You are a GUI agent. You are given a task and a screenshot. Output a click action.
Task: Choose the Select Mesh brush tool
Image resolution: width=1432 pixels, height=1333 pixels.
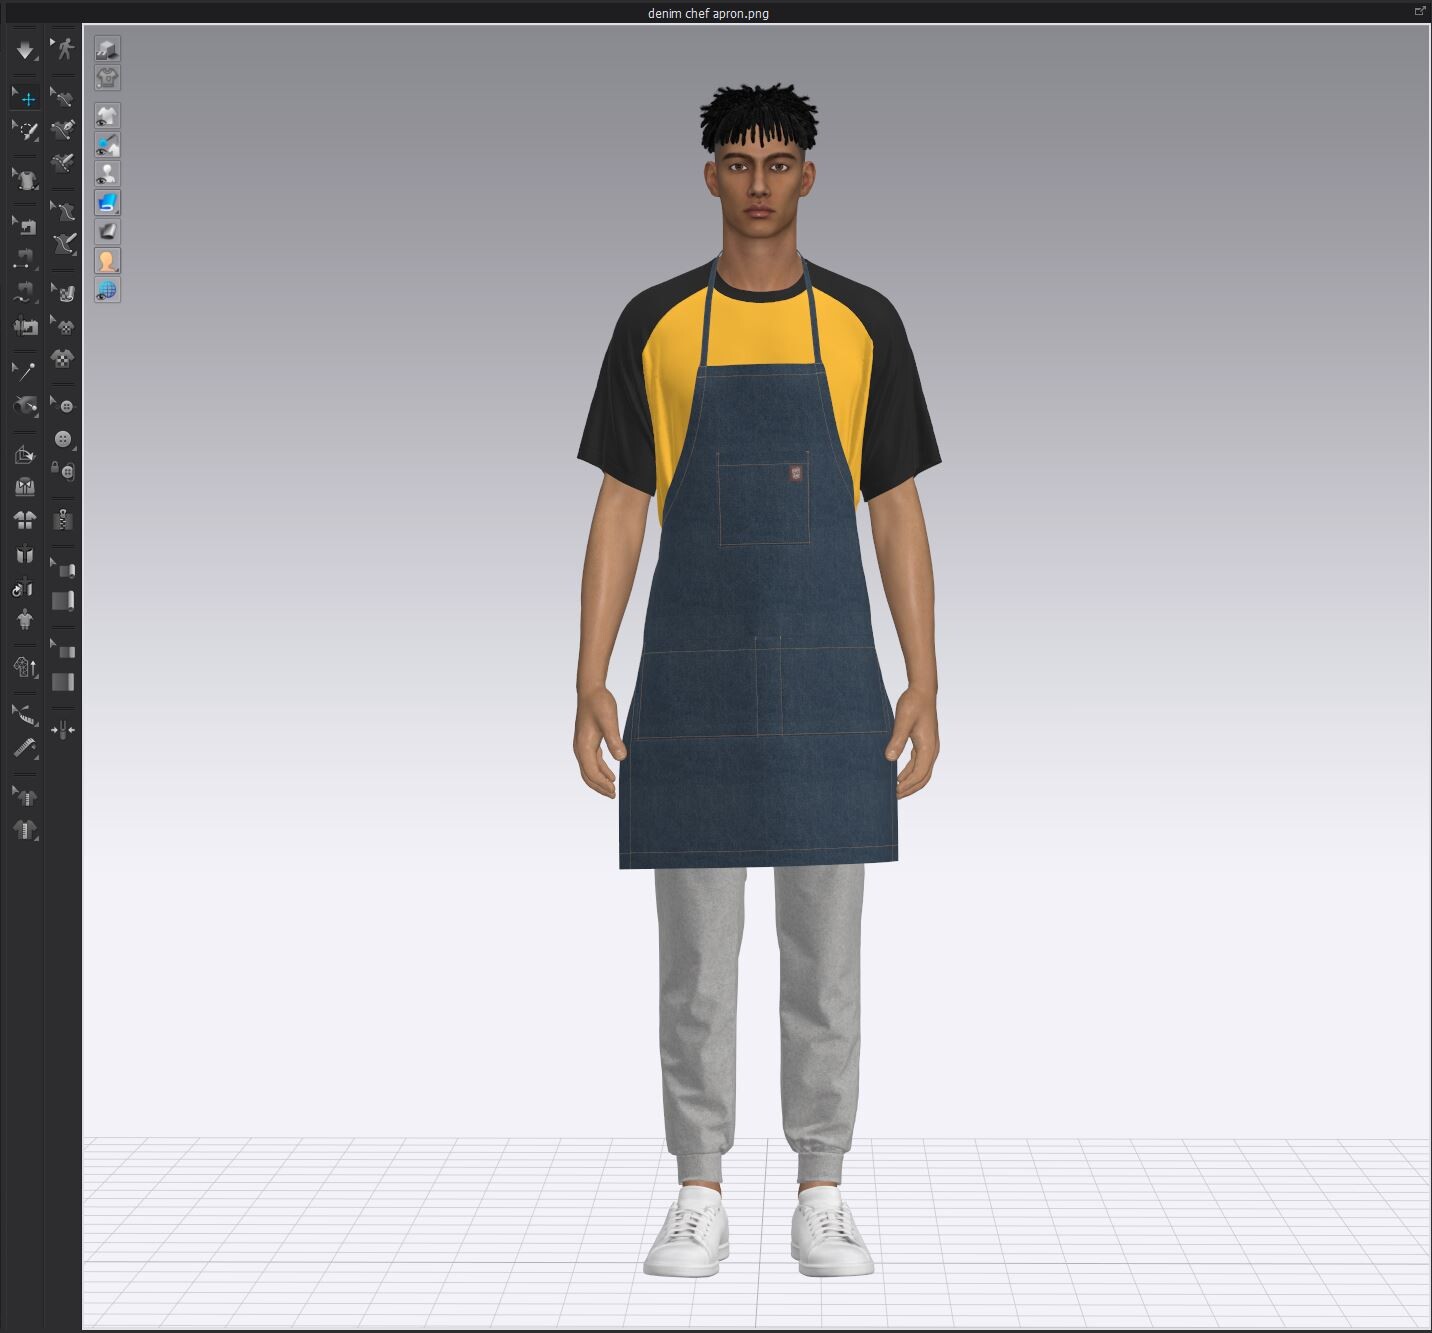pyautogui.click(x=25, y=130)
